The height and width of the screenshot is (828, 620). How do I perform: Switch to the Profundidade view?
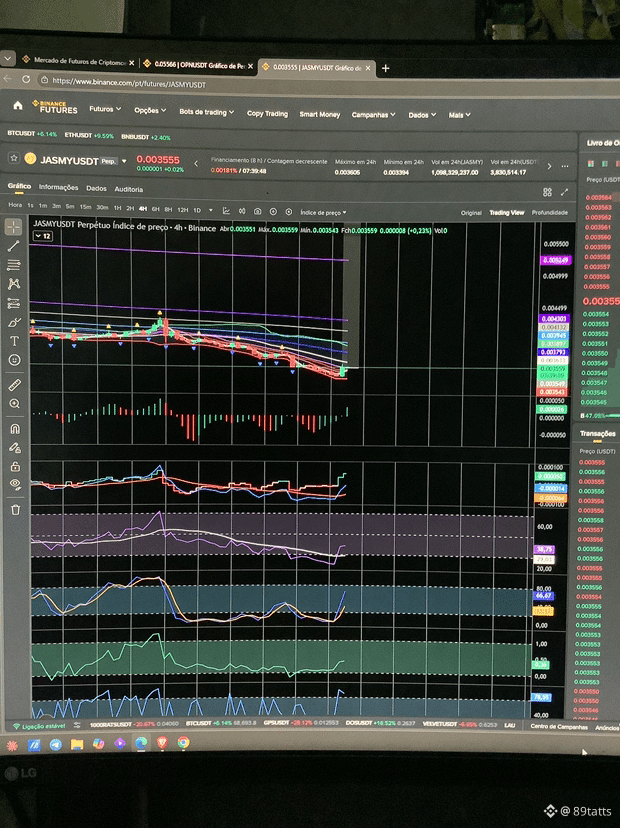point(550,212)
